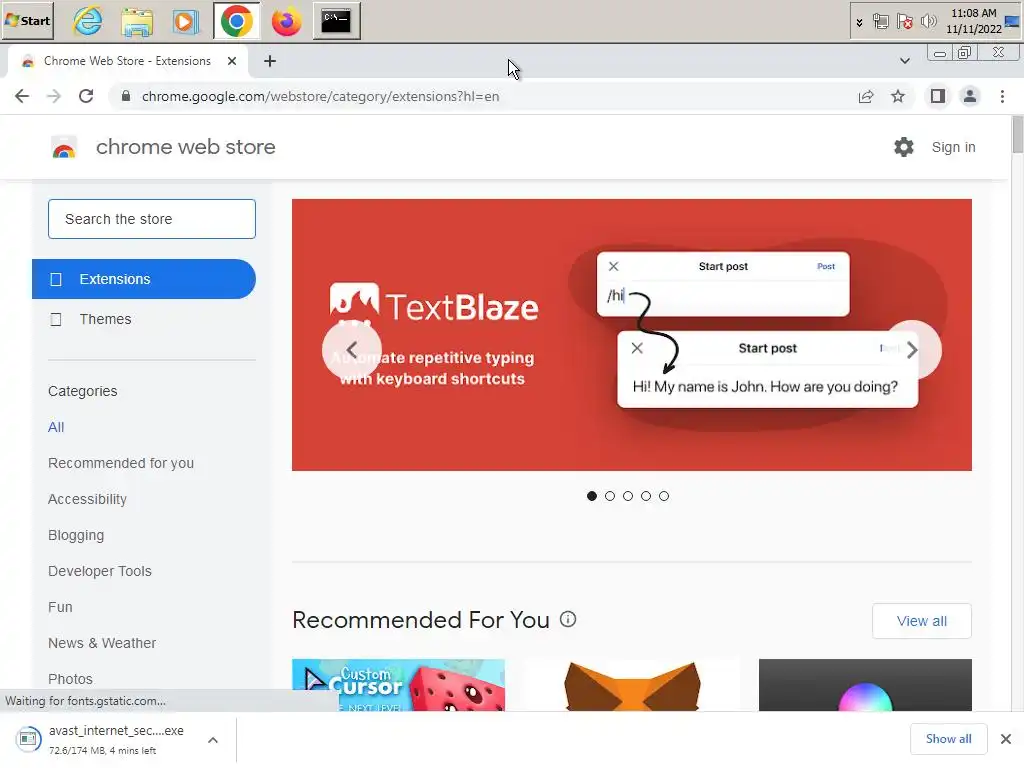Choose Recommended for you category
1024x768 pixels.
[x=121, y=463]
